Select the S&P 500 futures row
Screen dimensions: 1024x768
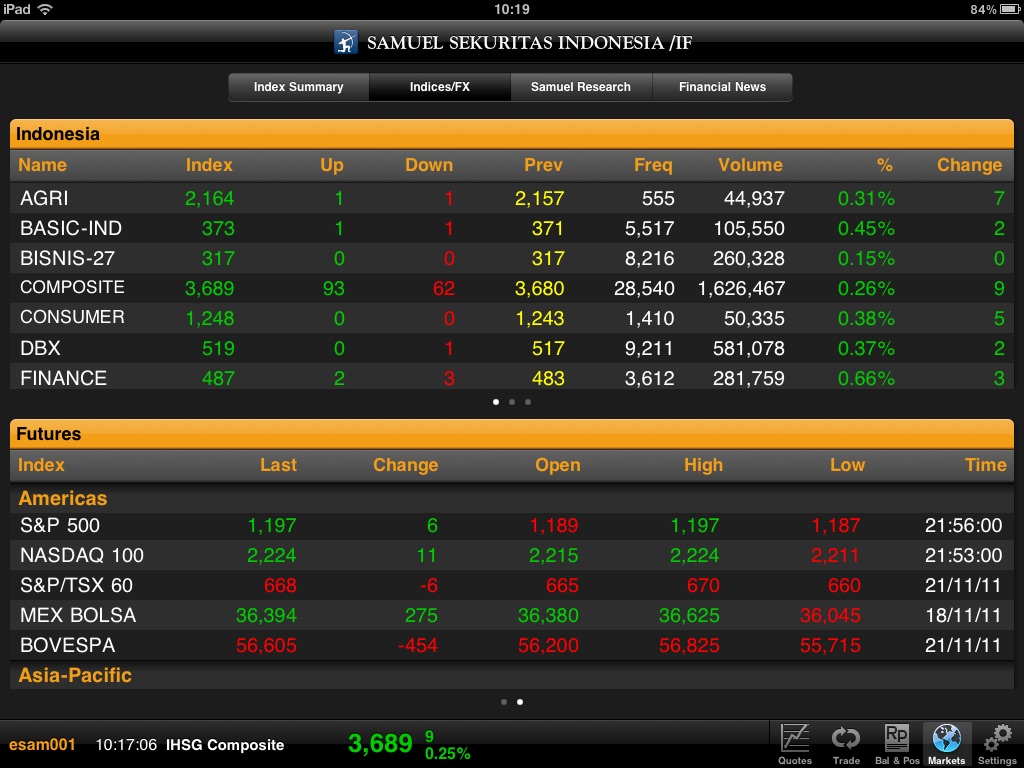click(x=511, y=525)
